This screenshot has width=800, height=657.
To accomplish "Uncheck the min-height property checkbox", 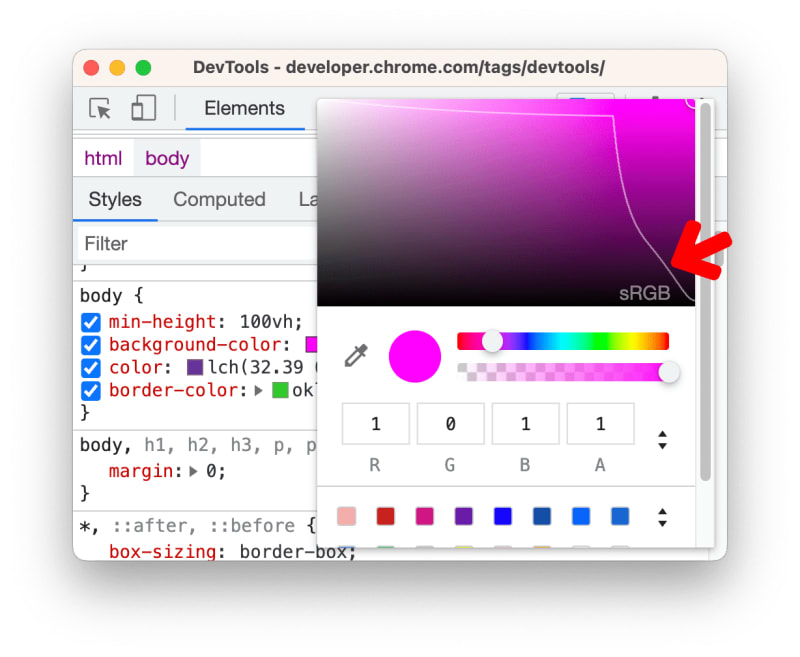I will tap(91, 322).
